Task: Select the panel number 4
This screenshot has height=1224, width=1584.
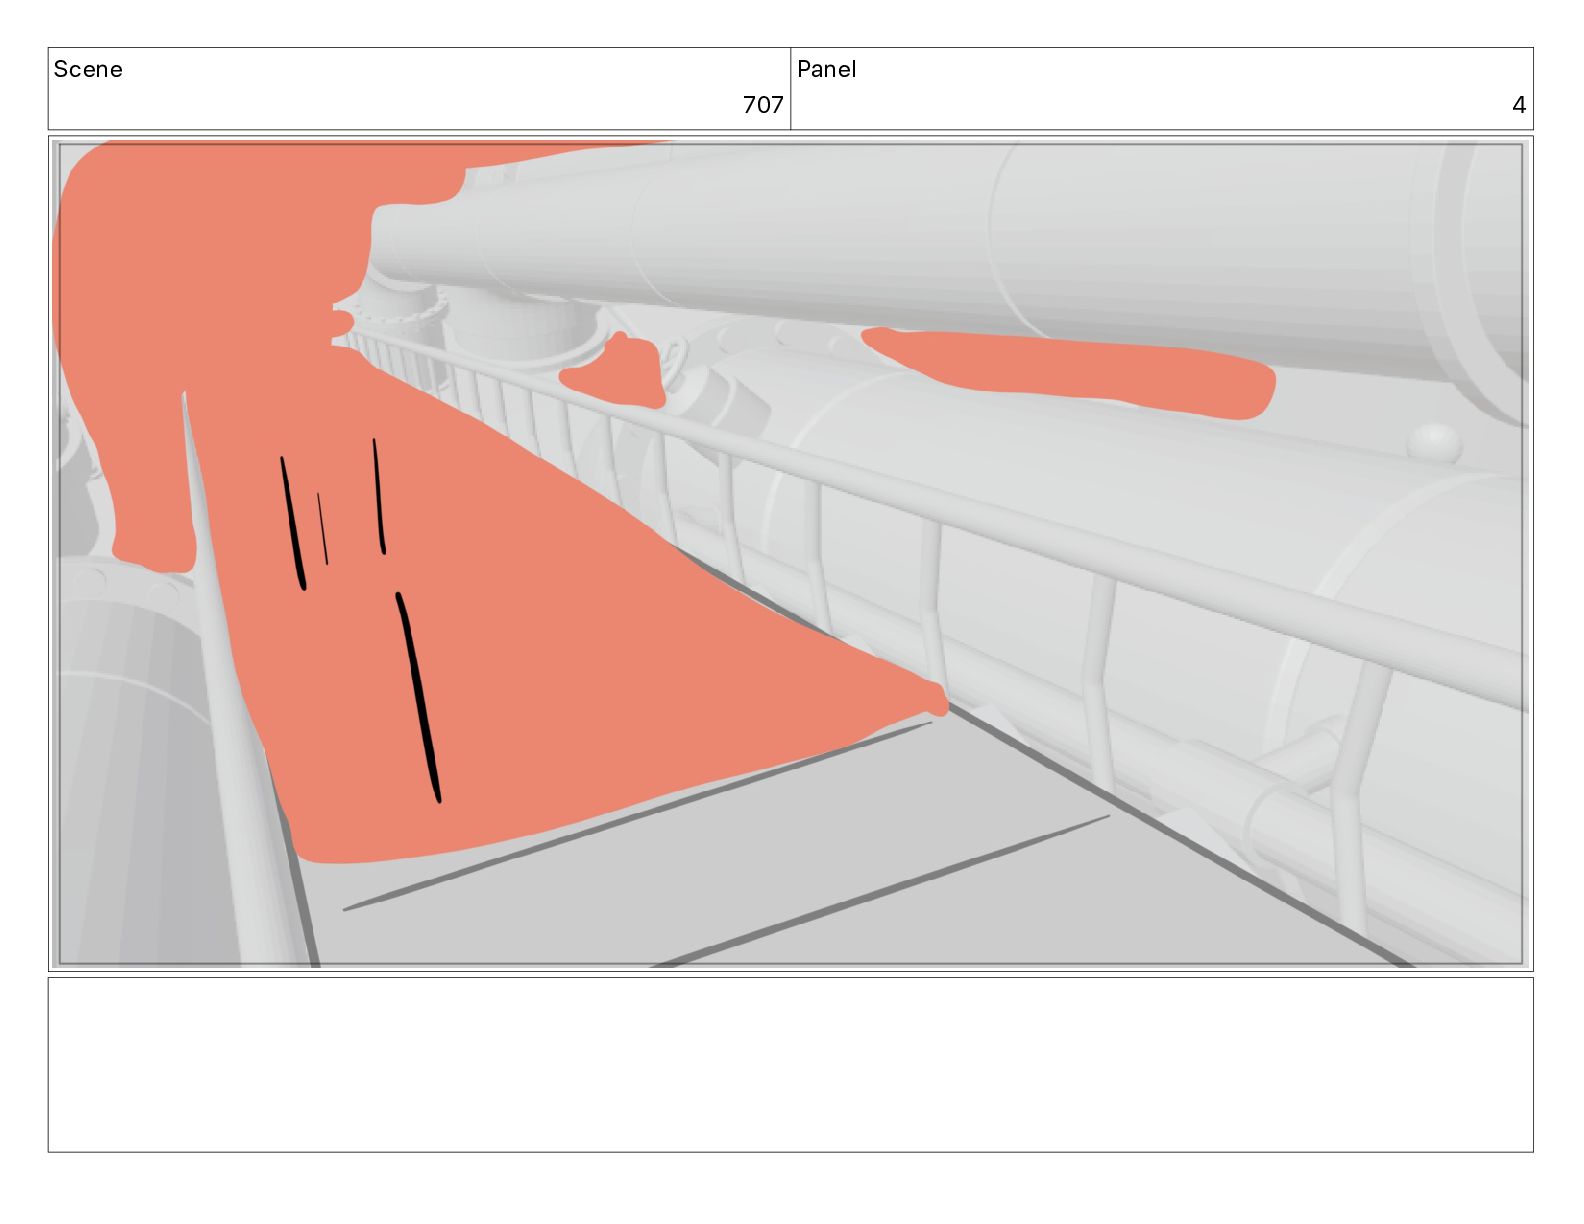Action: point(1519,105)
